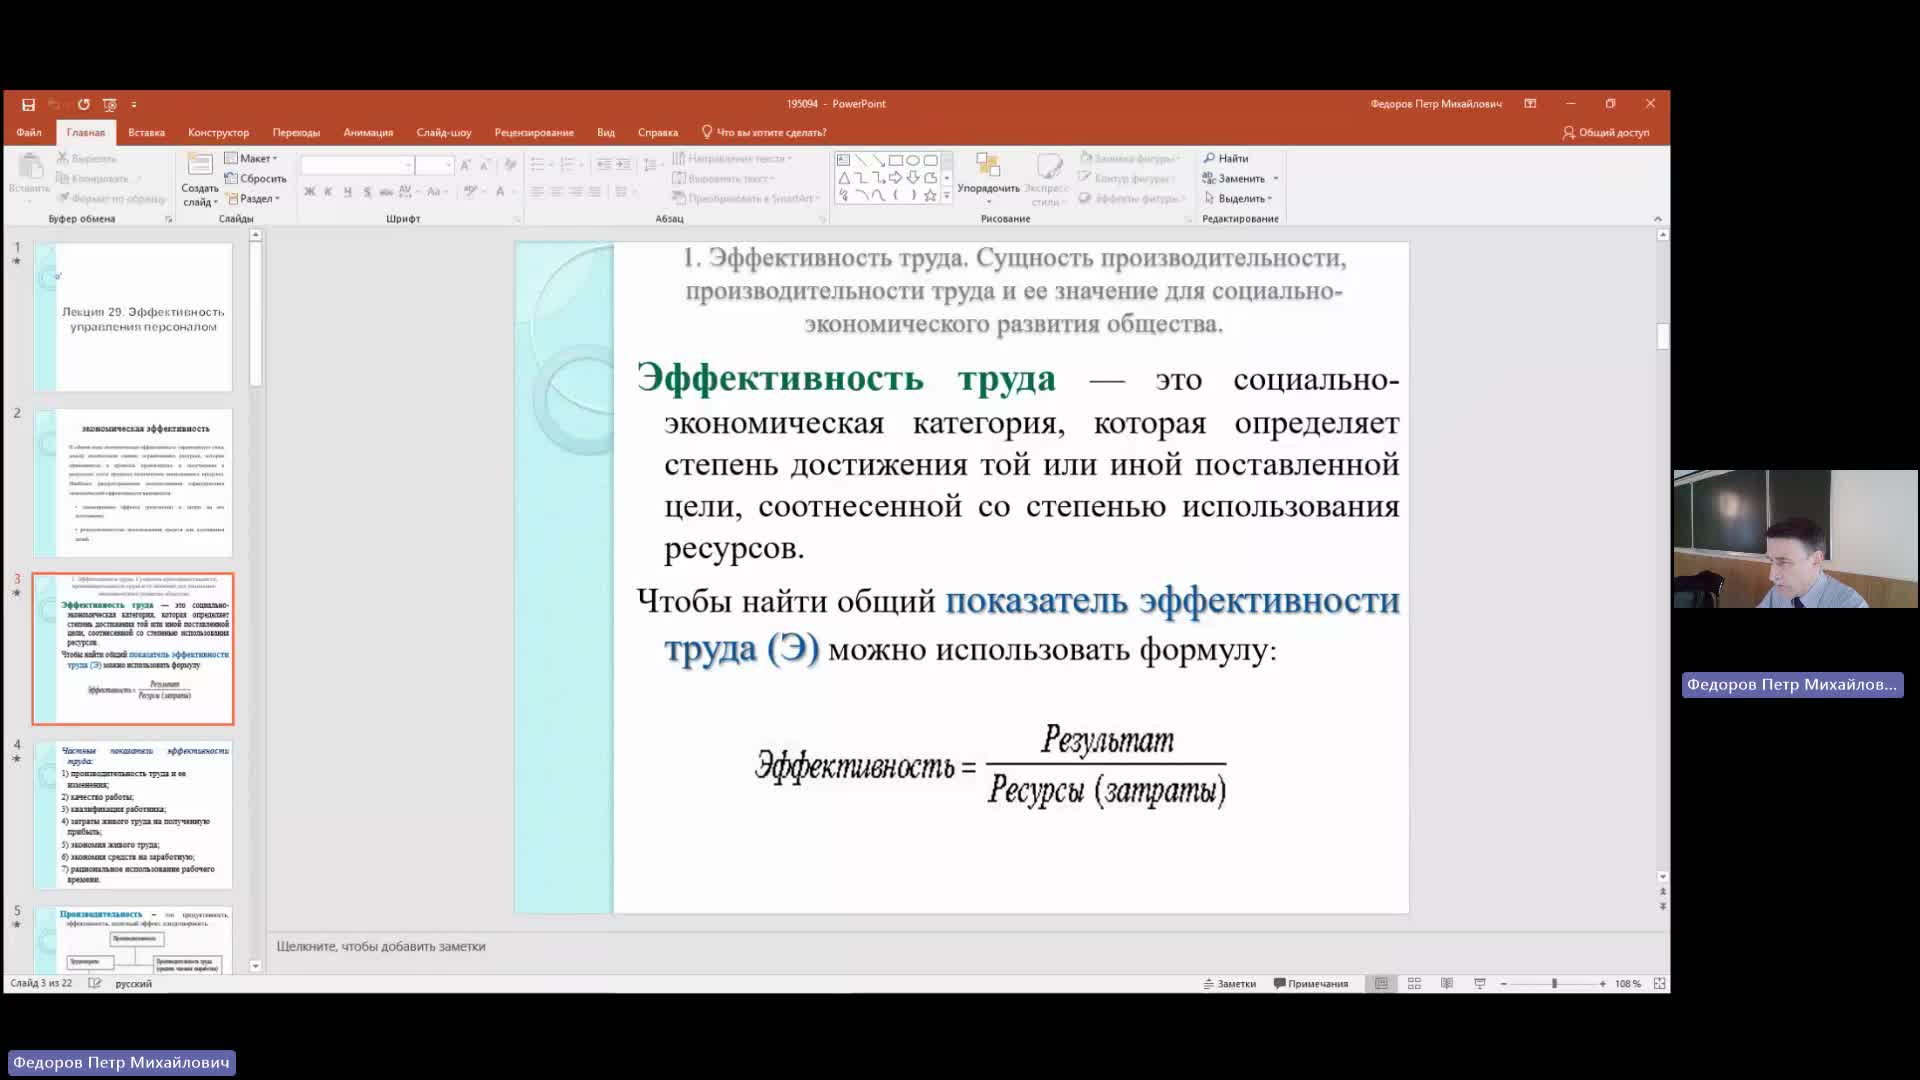
Task: Select slide 1 thumbnail 'Лекция 29'
Action: click(133, 317)
